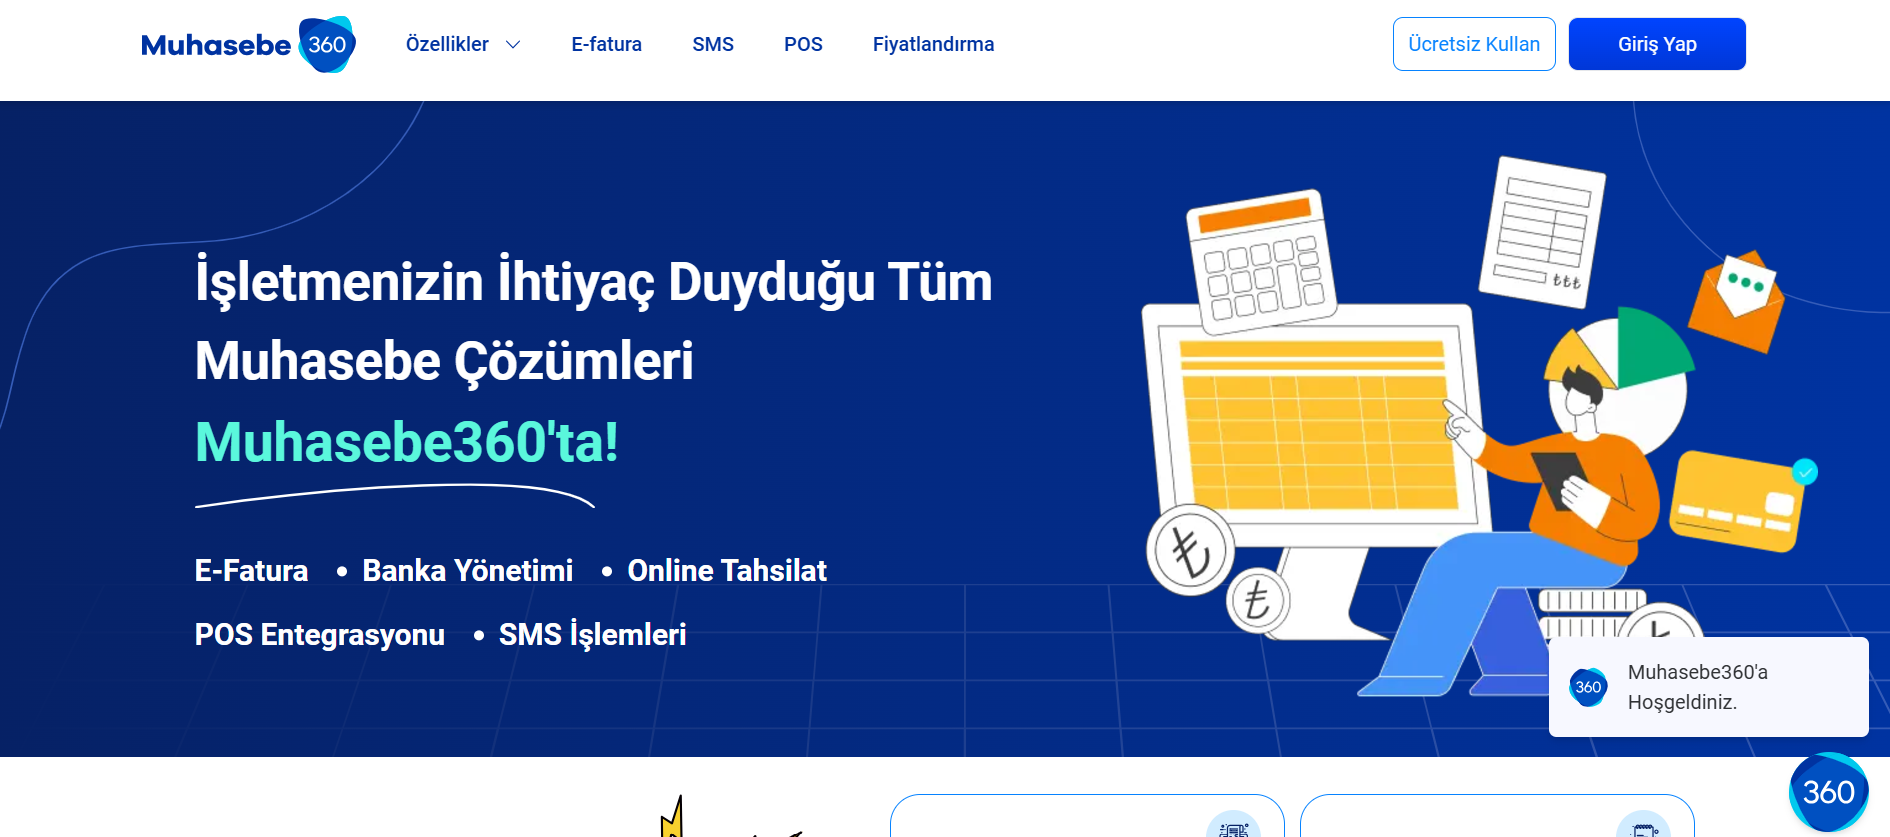Click the 360 avatar in welcome popup
Image resolution: width=1890 pixels, height=837 pixels.
pyautogui.click(x=1588, y=687)
